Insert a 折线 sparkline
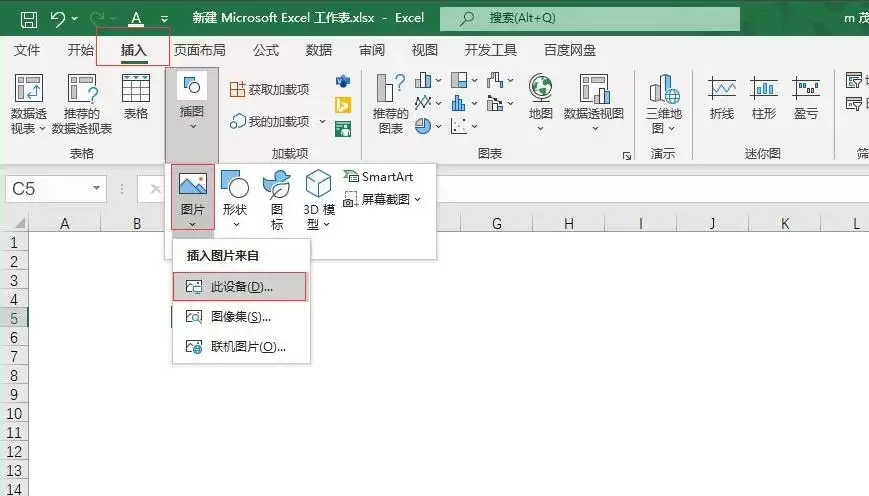Image resolution: width=869 pixels, height=496 pixels. pos(722,98)
